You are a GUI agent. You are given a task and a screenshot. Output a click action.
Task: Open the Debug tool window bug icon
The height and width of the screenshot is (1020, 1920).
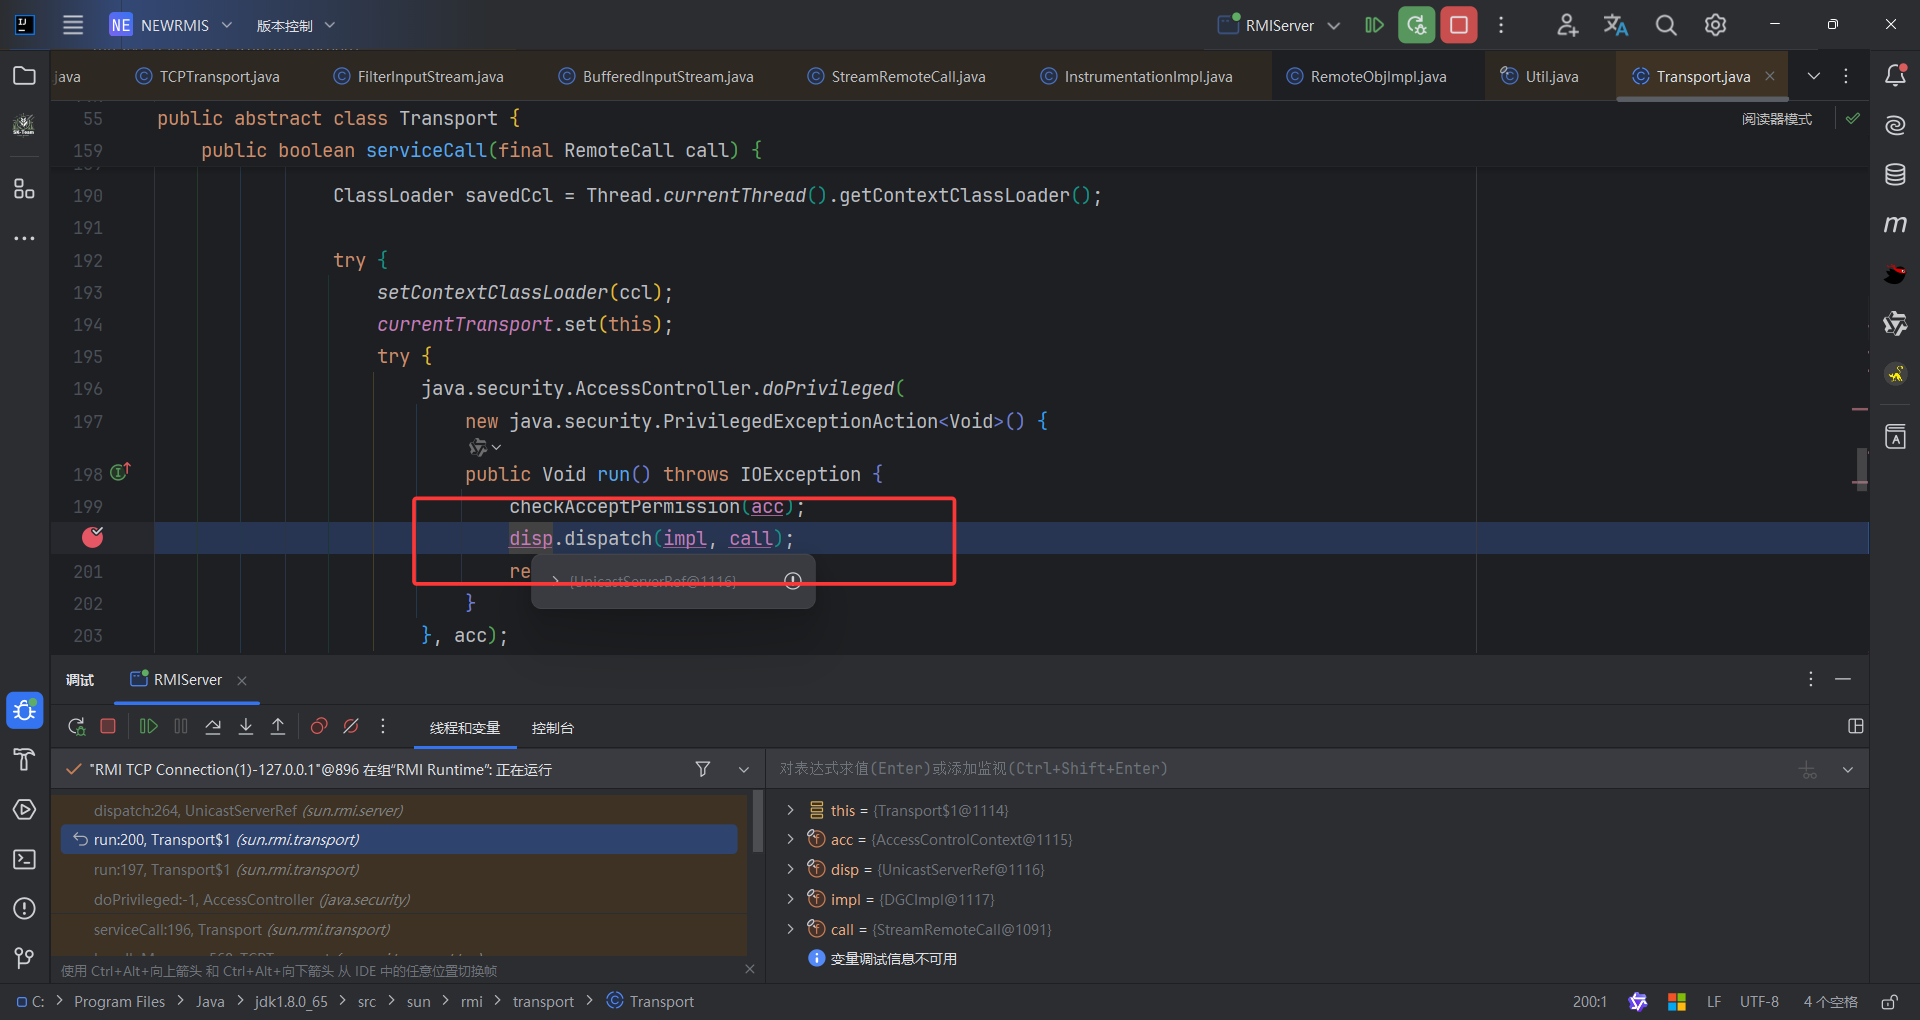(x=24, y=711)
